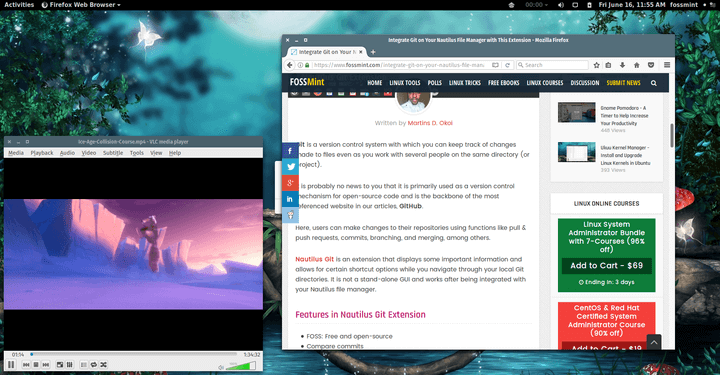Reload the page in Firefox
The image size is (720, 375).
coord(507,65)
